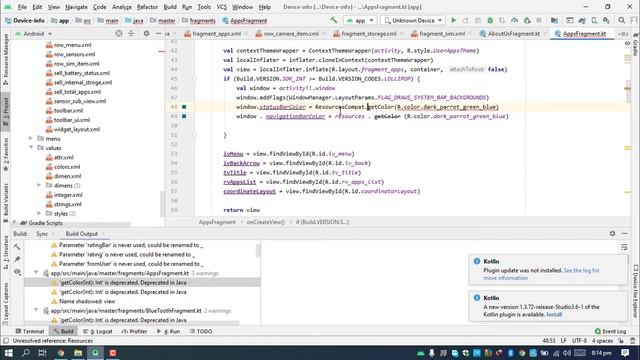Screen dimensions: 640x360
Task: Open AVD Manager device icon
Action: point(594,20)
